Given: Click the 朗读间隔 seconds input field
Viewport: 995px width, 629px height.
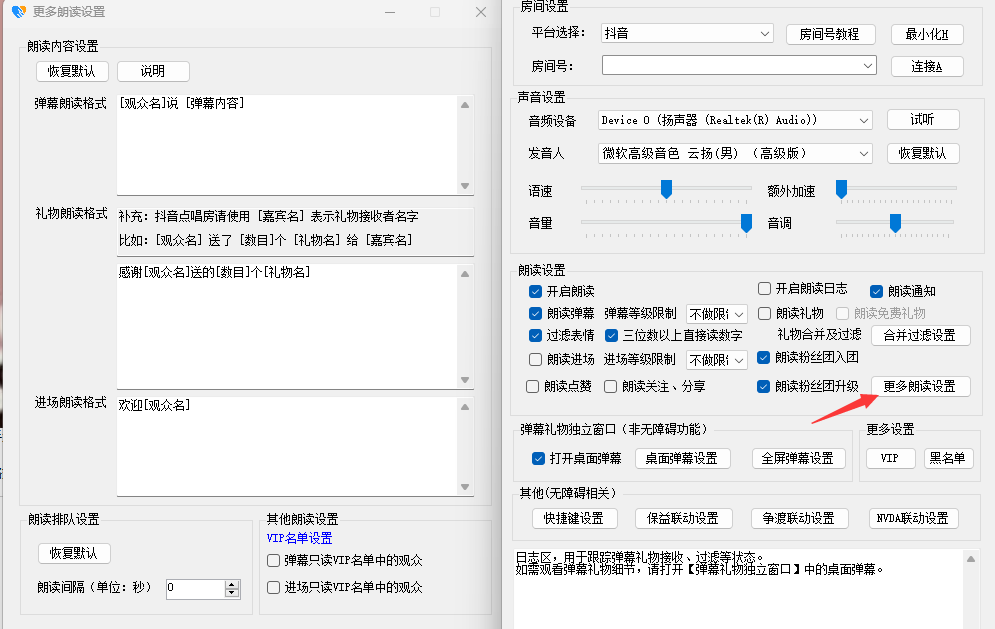Looking at the screenshot, I should coord(195,588).
